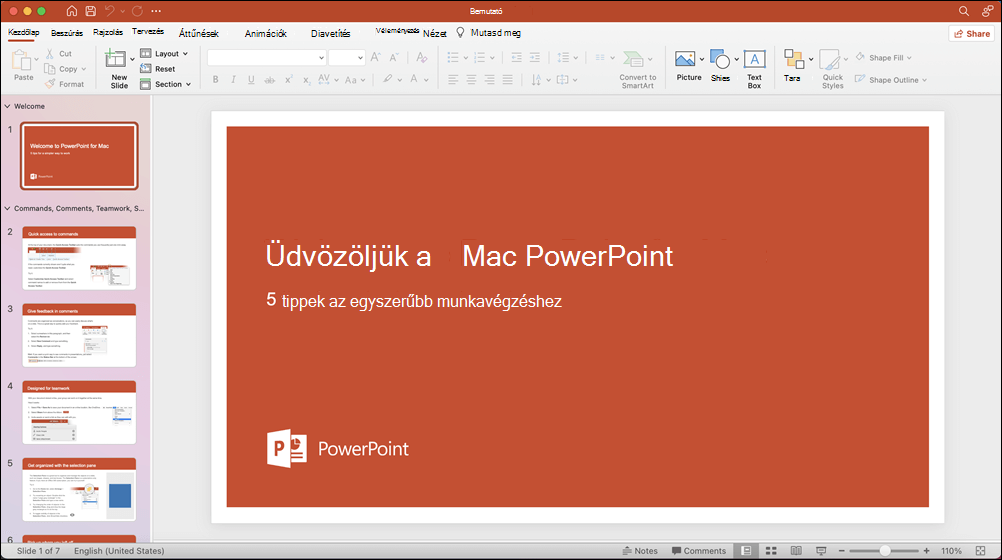Switch to Reading view
Image resolution: width=1002 pixels, height=560 pixels.
click(796, 550)
